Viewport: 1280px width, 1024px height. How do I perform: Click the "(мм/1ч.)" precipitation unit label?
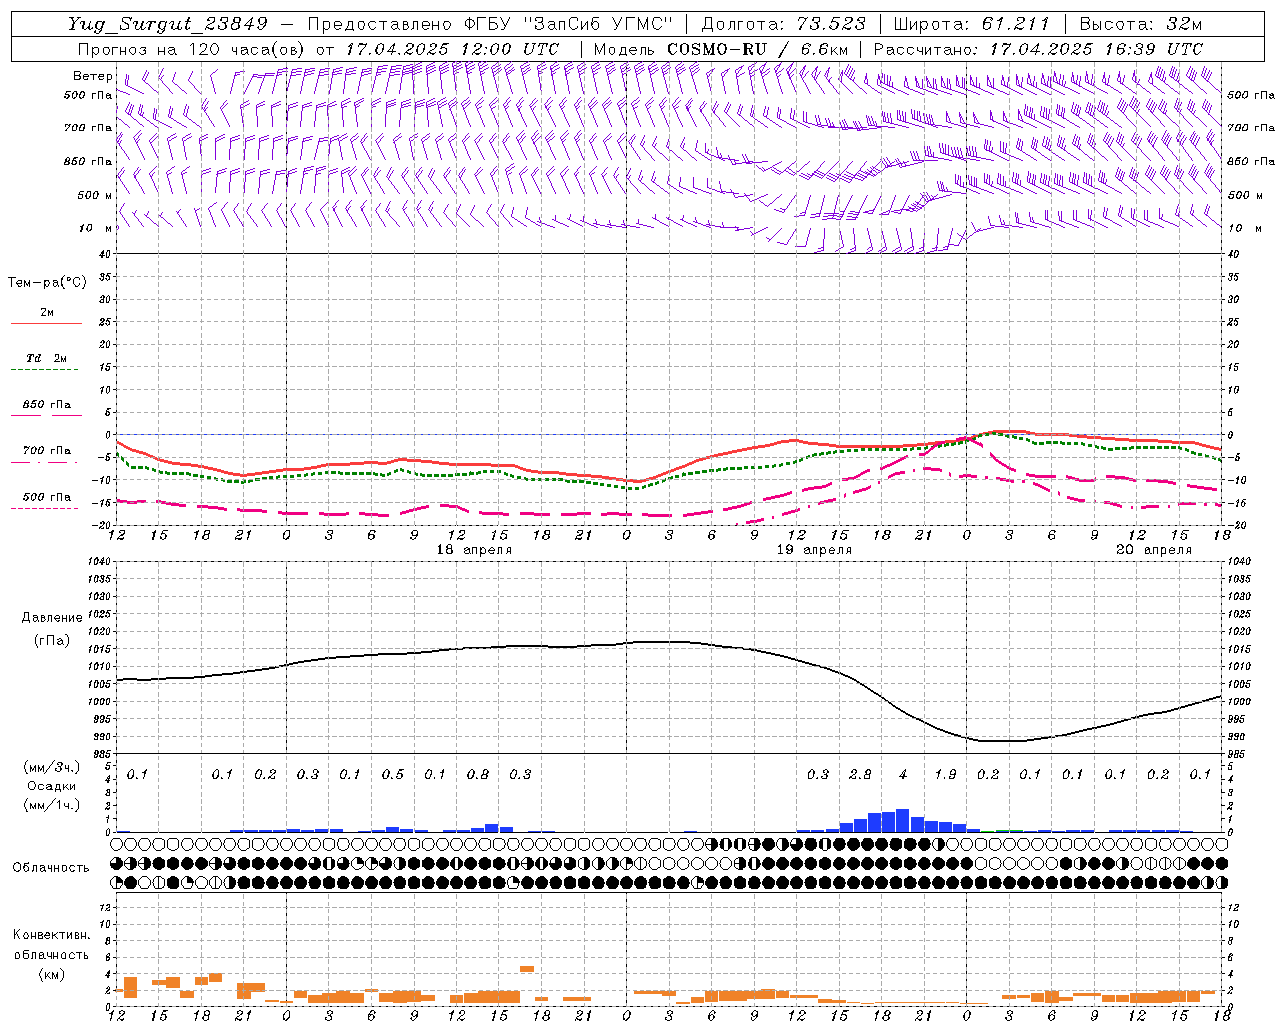[52, 805]
